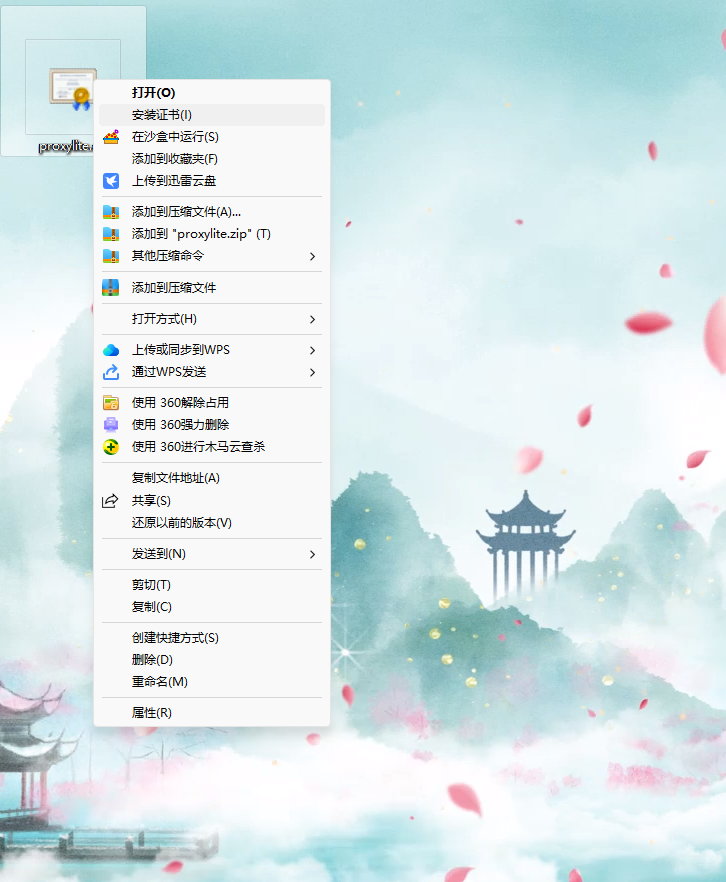Image resolution: width=726 pixels, height=882 pixels.
Task: Choose 上传到迅雷云盘 entry
Action: pyautogui.click(x=211, y=181)
